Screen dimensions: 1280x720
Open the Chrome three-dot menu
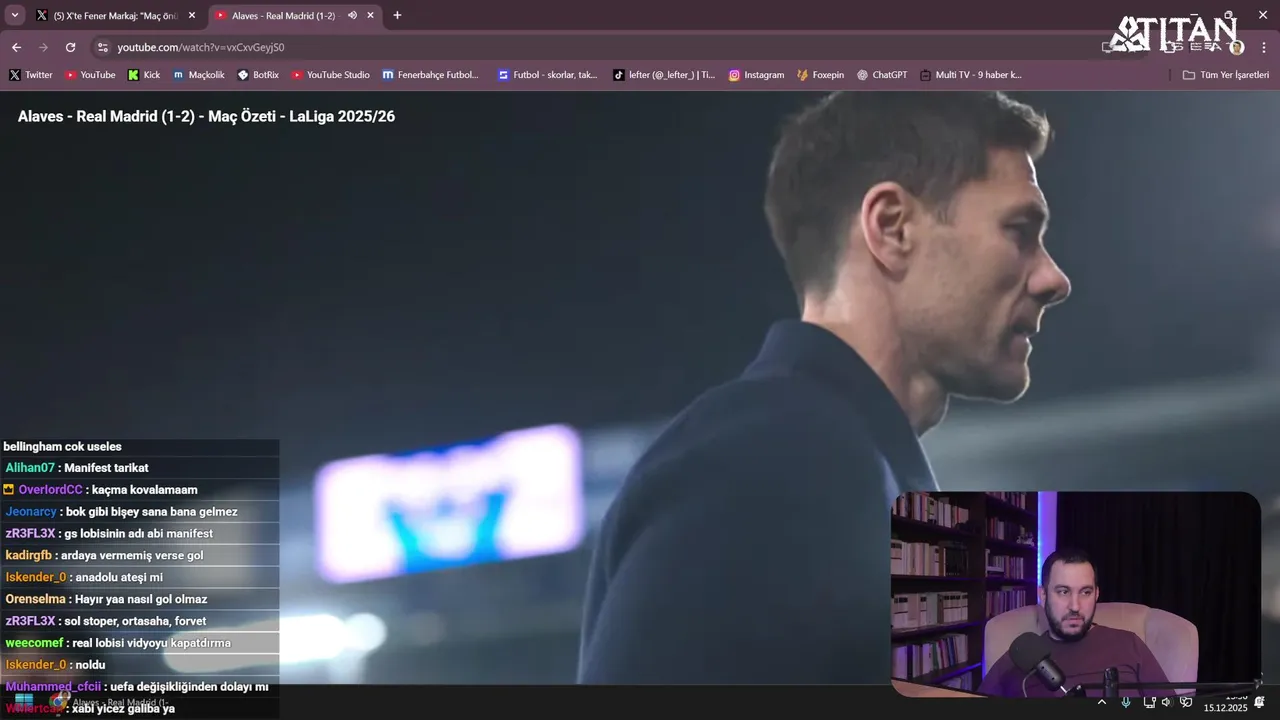(x=1264, y=47)
